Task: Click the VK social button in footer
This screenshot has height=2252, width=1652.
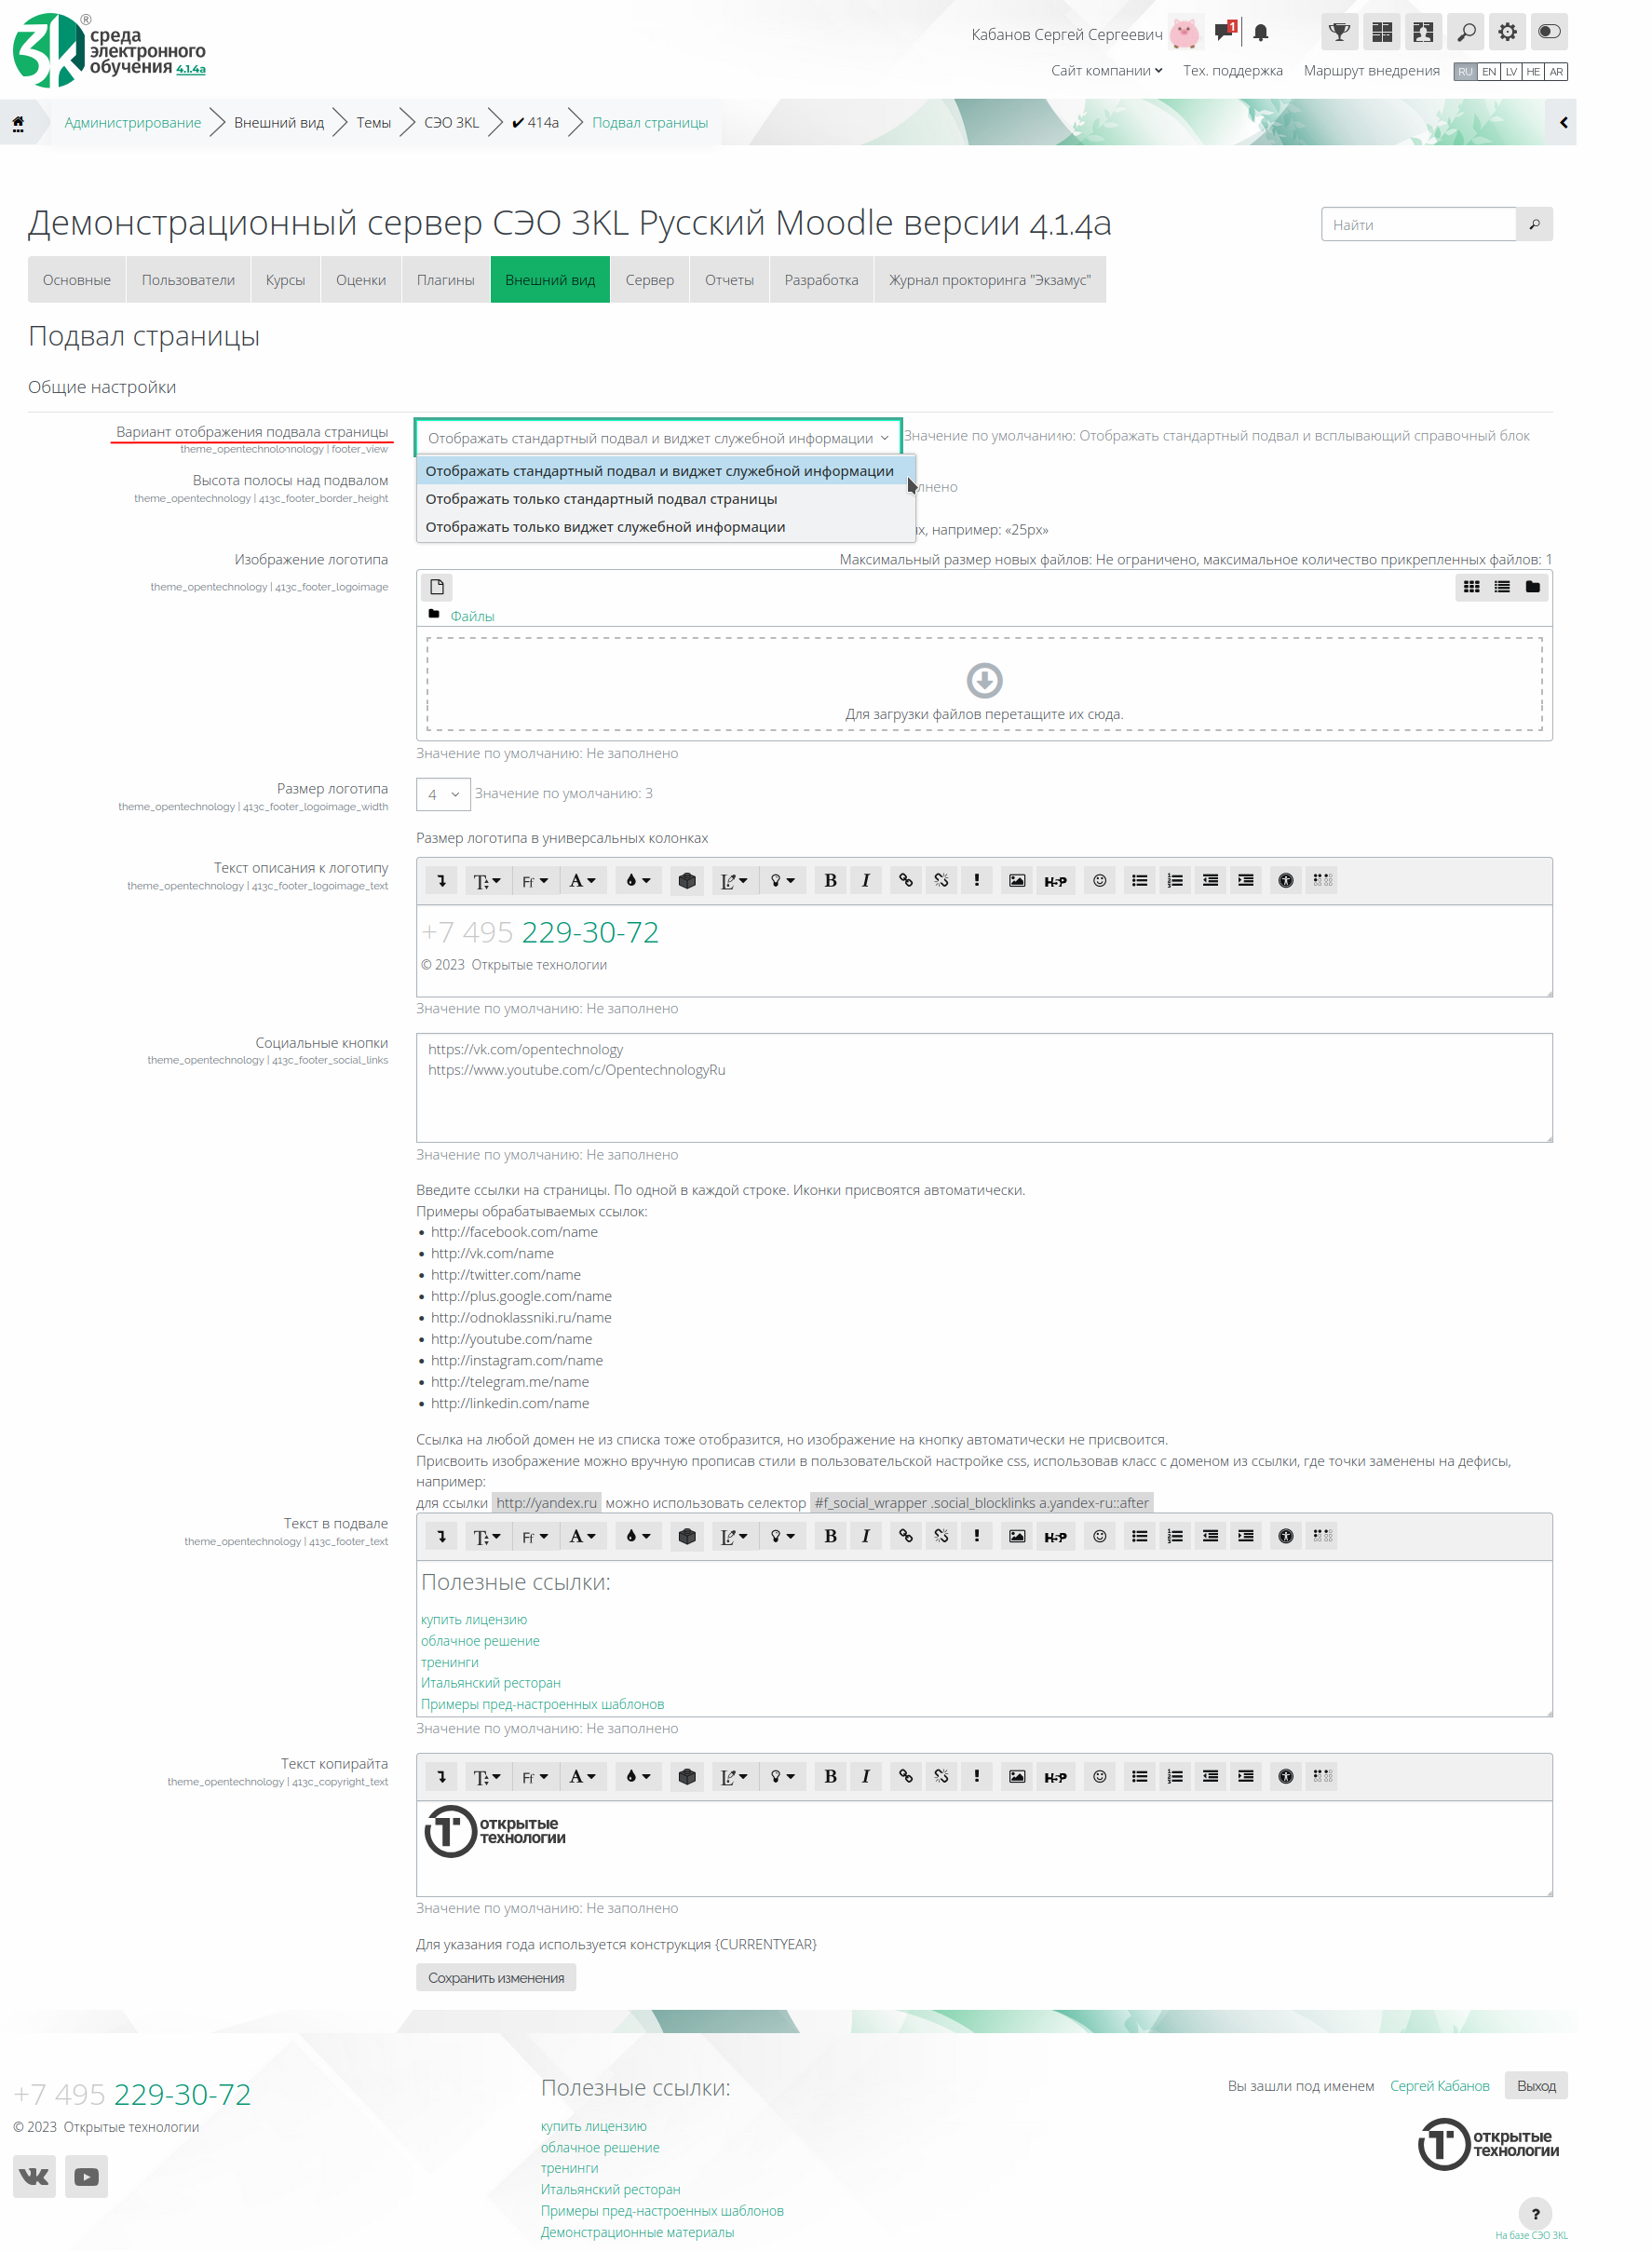Action: point(34,2176)
